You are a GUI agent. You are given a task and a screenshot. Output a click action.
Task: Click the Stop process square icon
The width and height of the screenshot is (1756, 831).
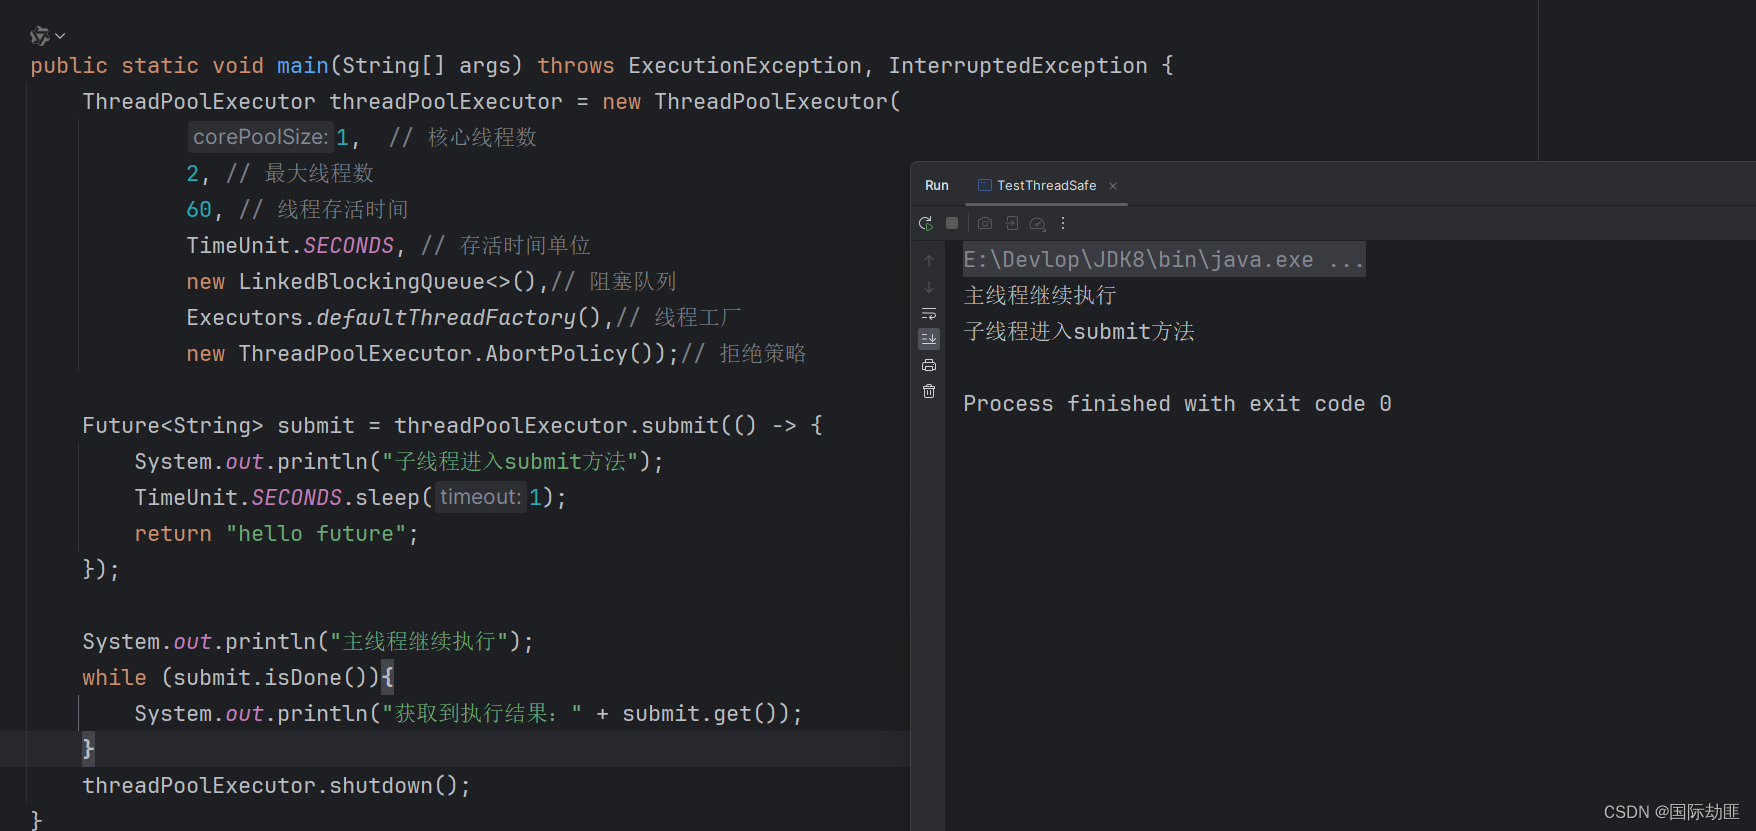pos(952,223)
